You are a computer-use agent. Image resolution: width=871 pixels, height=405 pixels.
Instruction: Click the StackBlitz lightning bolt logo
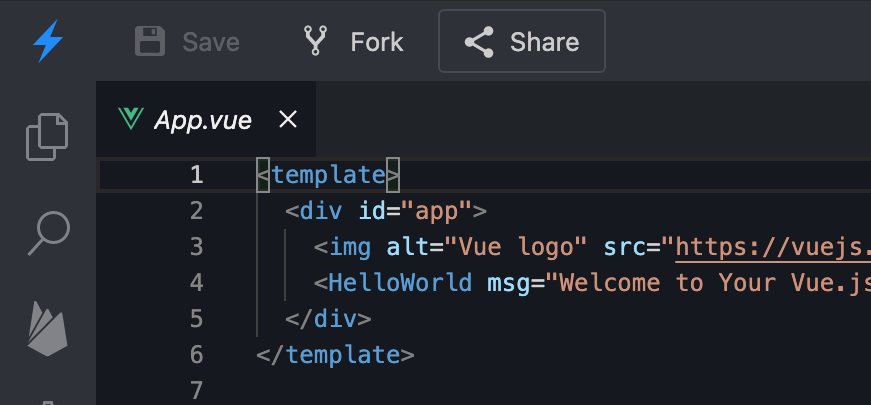pyautogui.click(x=47, y=41)
